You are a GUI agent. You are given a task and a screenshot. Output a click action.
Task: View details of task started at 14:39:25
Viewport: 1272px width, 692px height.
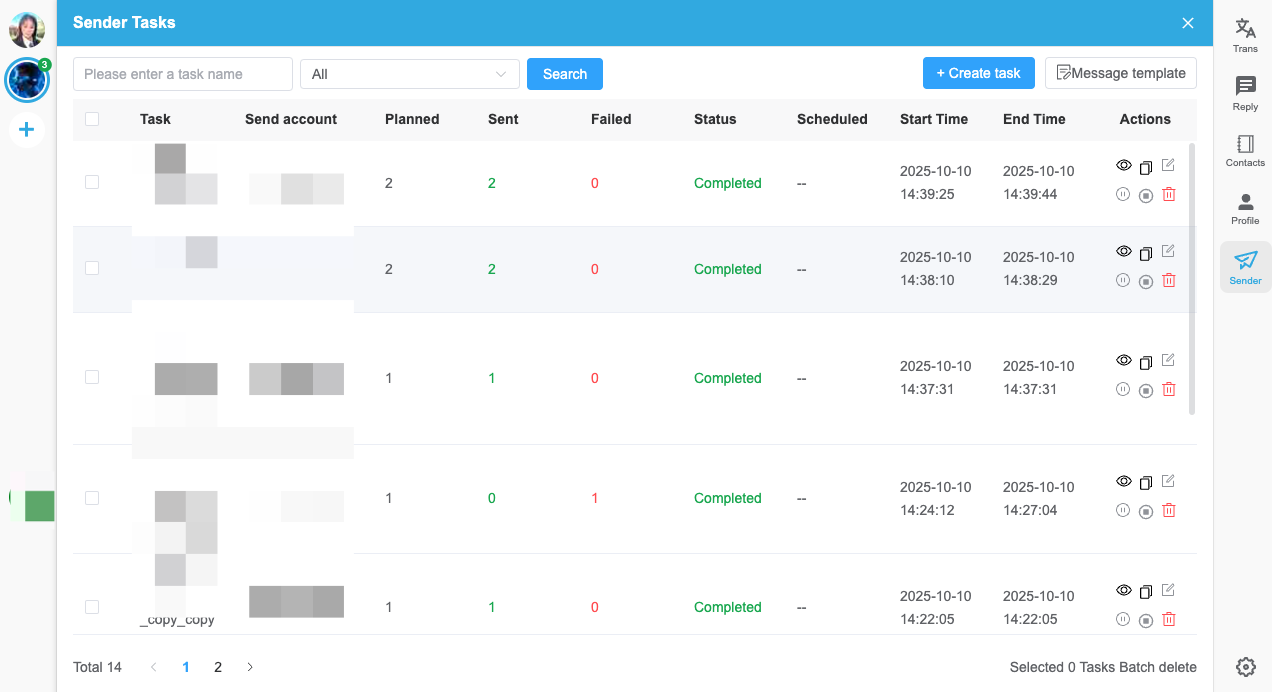pyautogui.click(x=1123, y=166)
